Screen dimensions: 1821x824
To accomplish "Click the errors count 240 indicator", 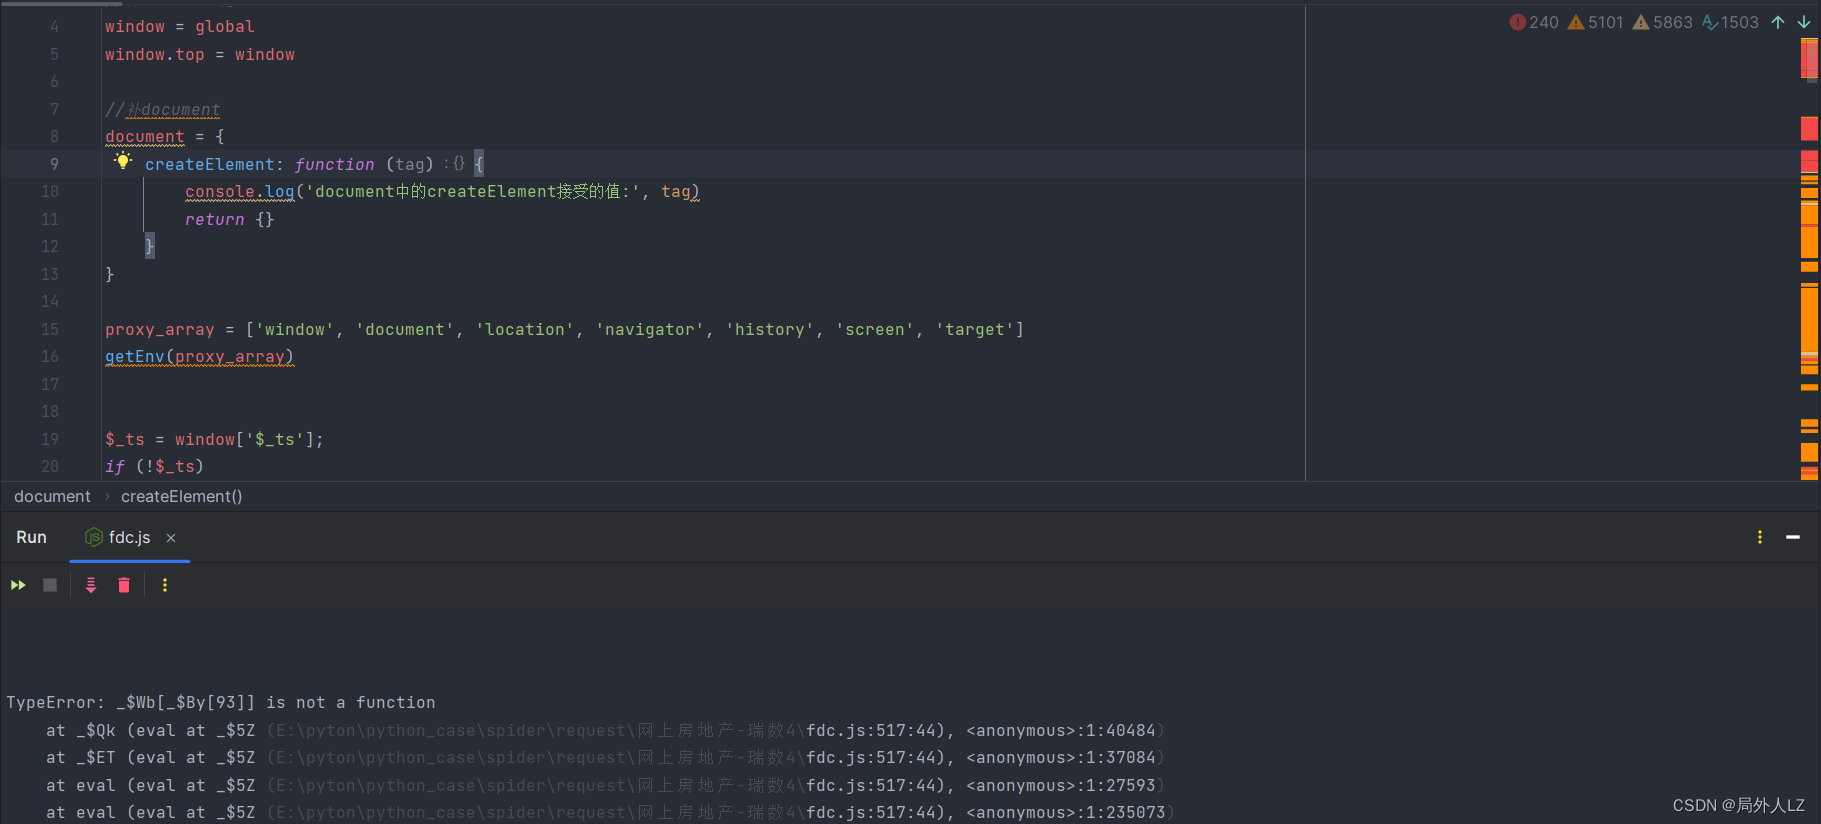I will (x=1534, y=22).
